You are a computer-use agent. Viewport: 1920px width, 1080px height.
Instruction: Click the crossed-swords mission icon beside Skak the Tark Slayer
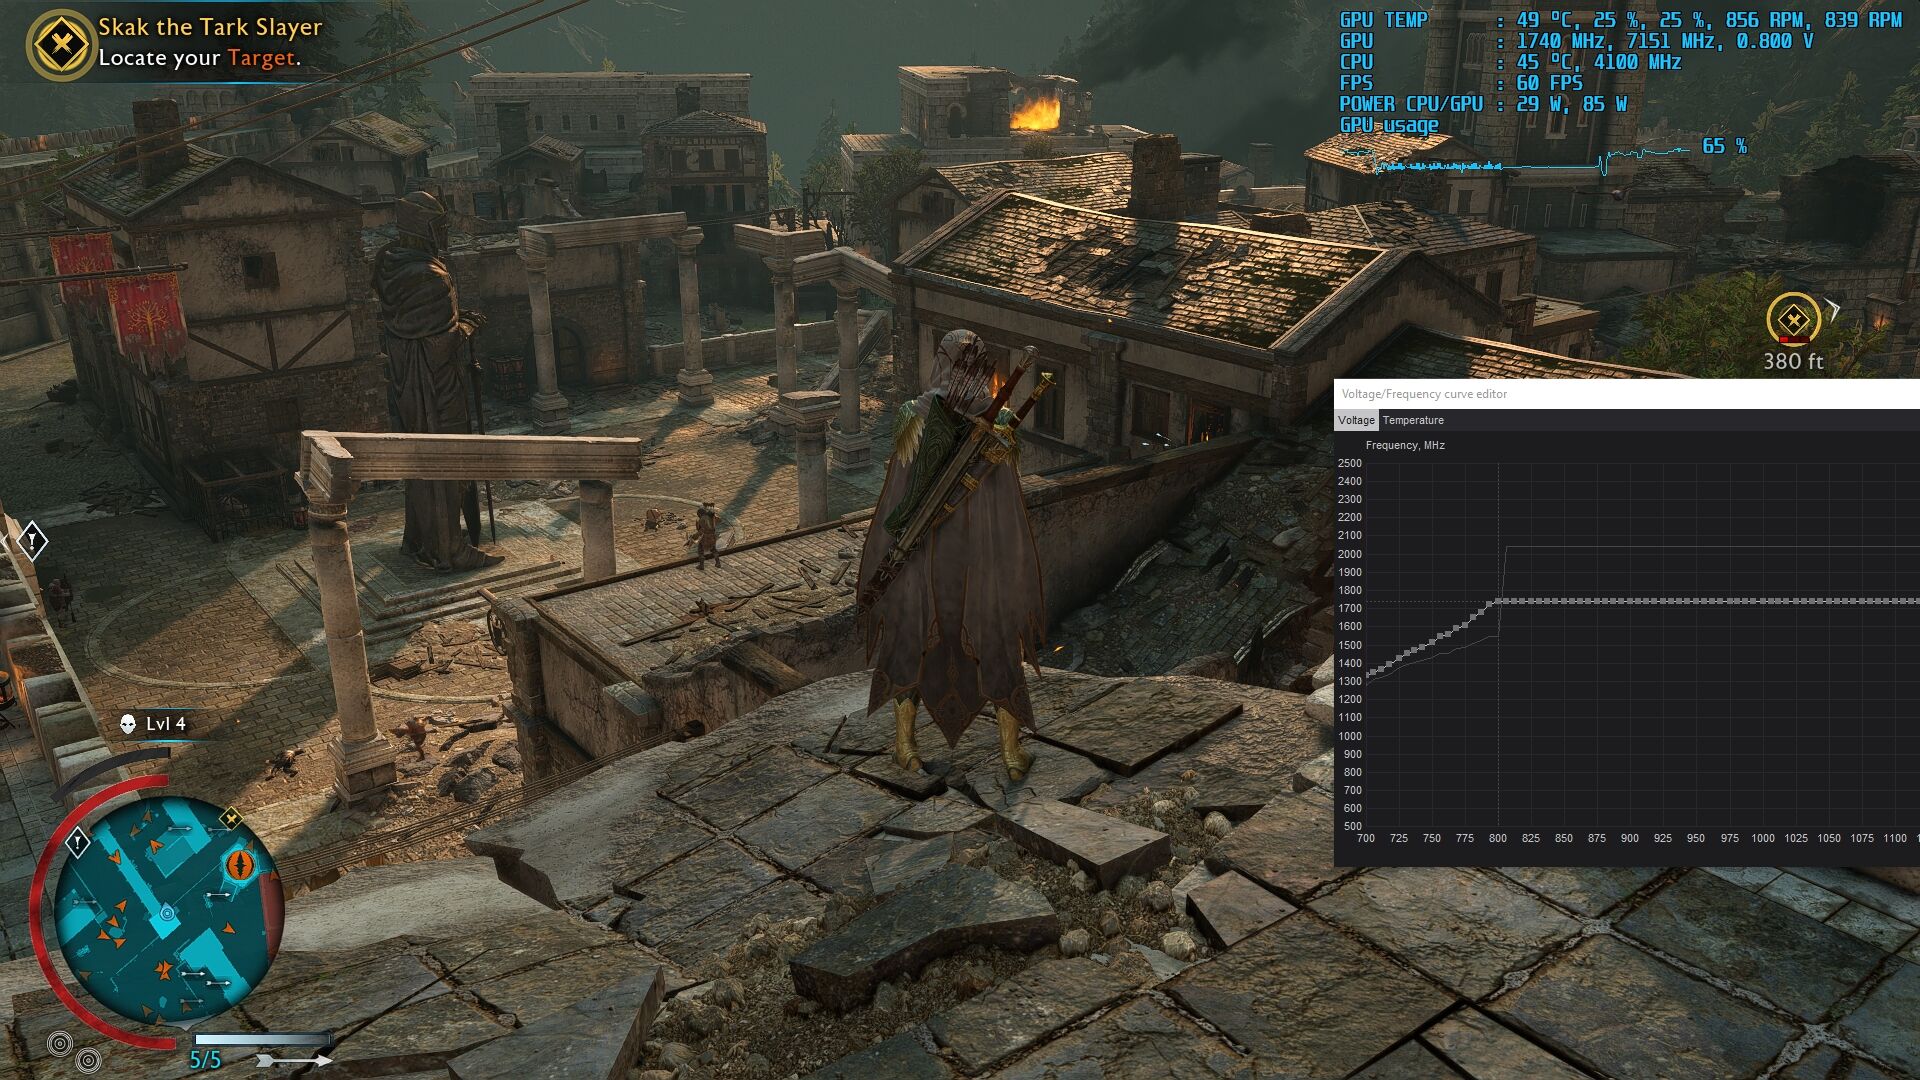pyautogui.click(x=61, y=44)
